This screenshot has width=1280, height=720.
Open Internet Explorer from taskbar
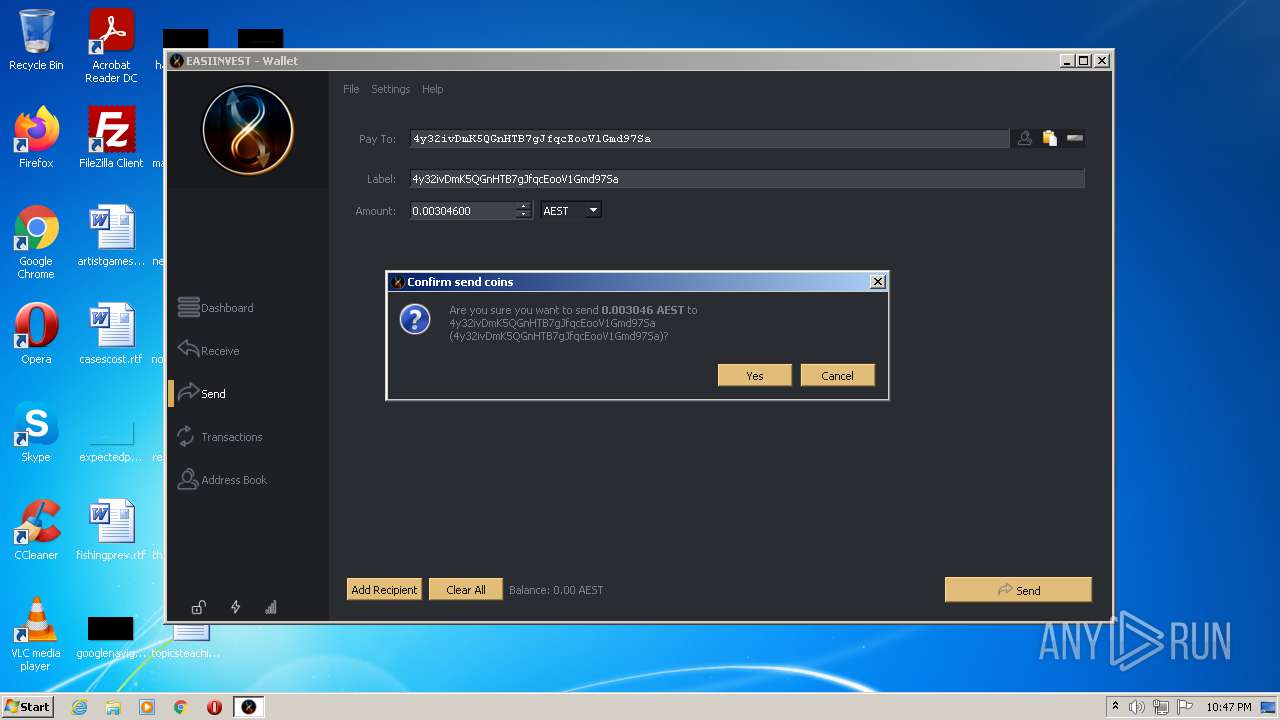point(79,707)
